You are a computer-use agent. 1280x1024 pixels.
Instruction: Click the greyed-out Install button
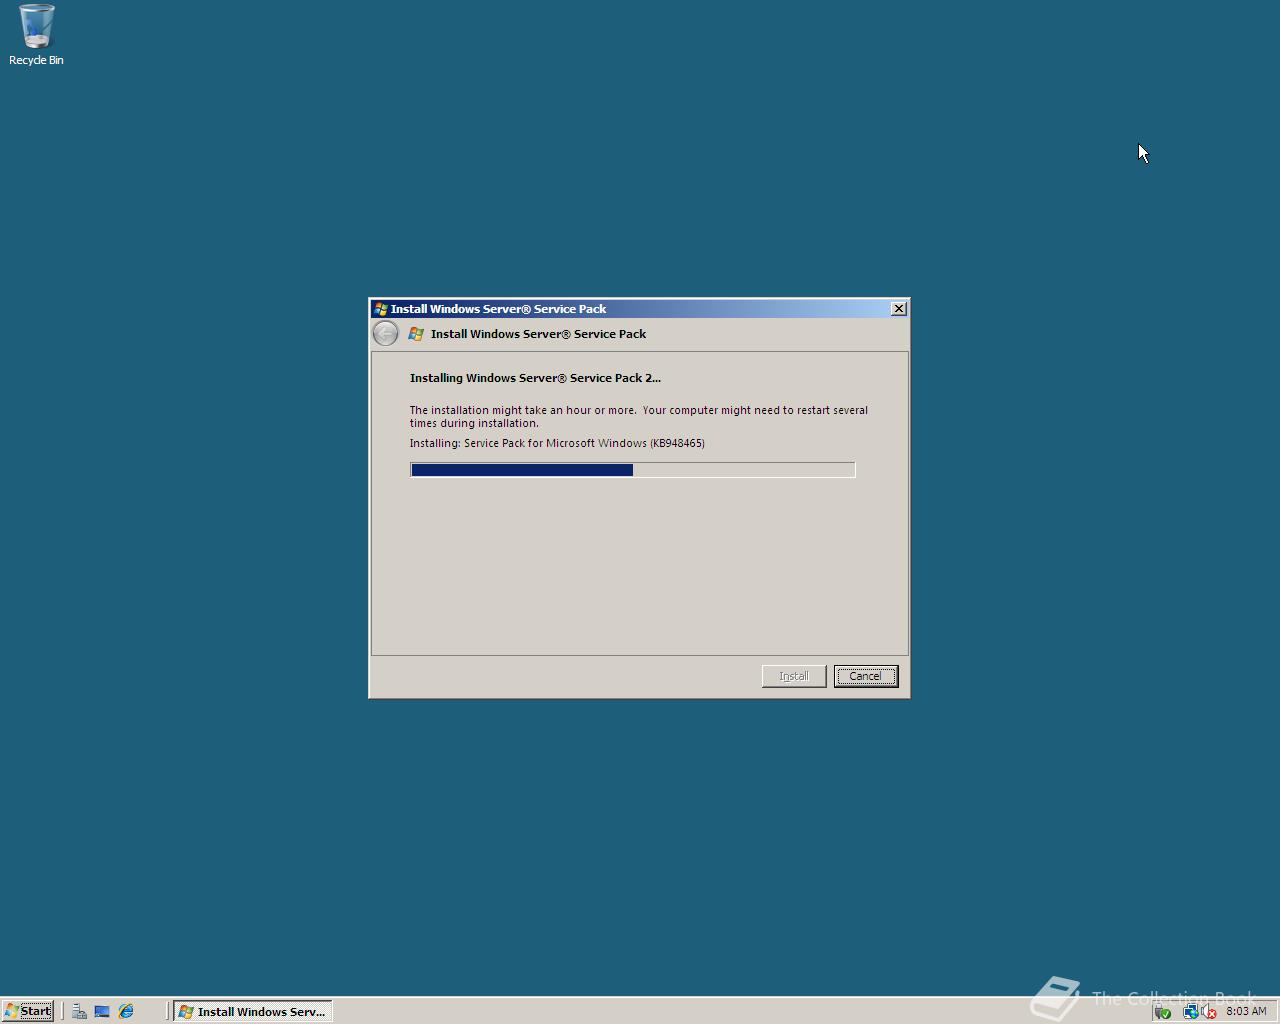point(794,676)
